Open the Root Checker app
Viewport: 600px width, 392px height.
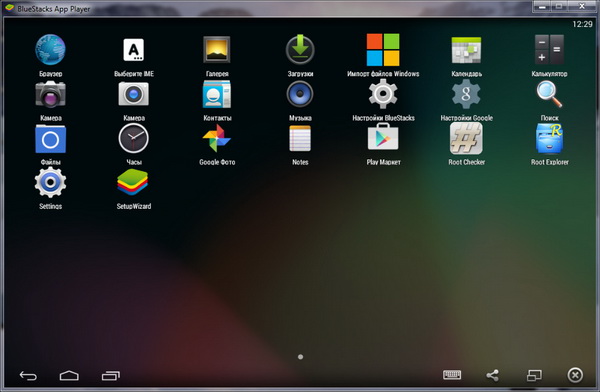[466, 138]
